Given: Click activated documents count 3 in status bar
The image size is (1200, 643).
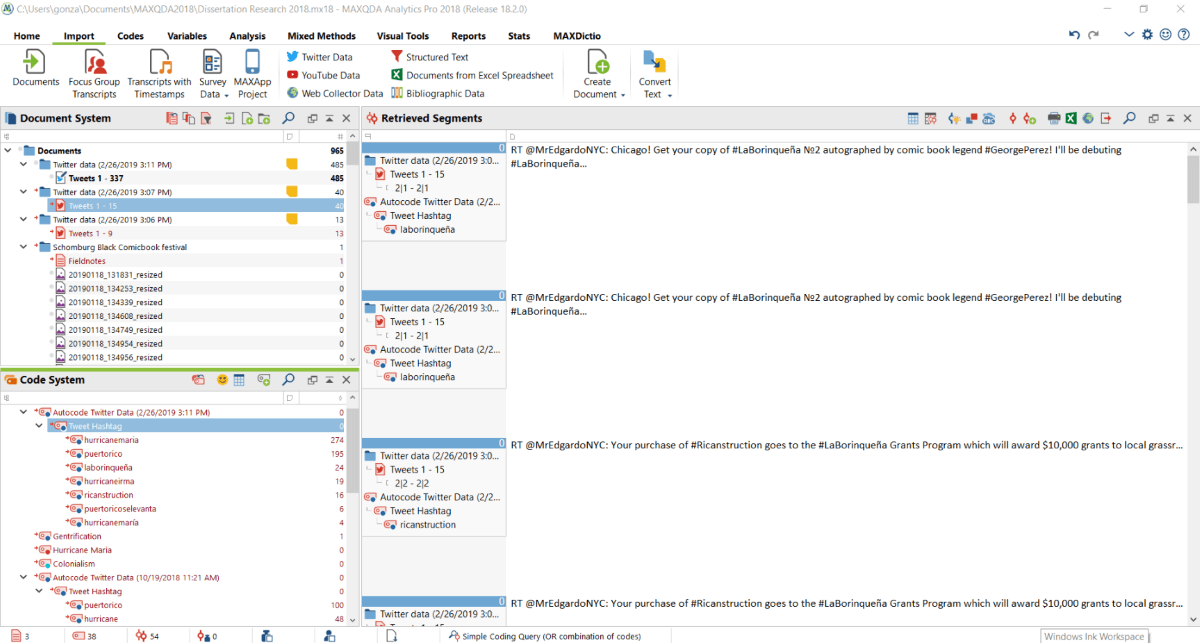Looking at the screenshot, I should pos(18,636).
